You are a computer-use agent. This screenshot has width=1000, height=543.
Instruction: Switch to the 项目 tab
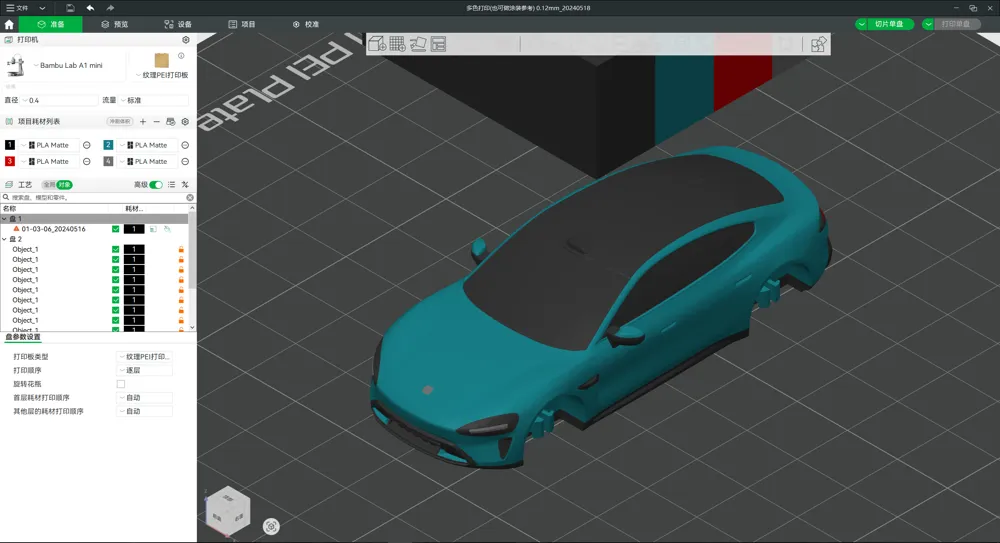[x=242, y=24]
